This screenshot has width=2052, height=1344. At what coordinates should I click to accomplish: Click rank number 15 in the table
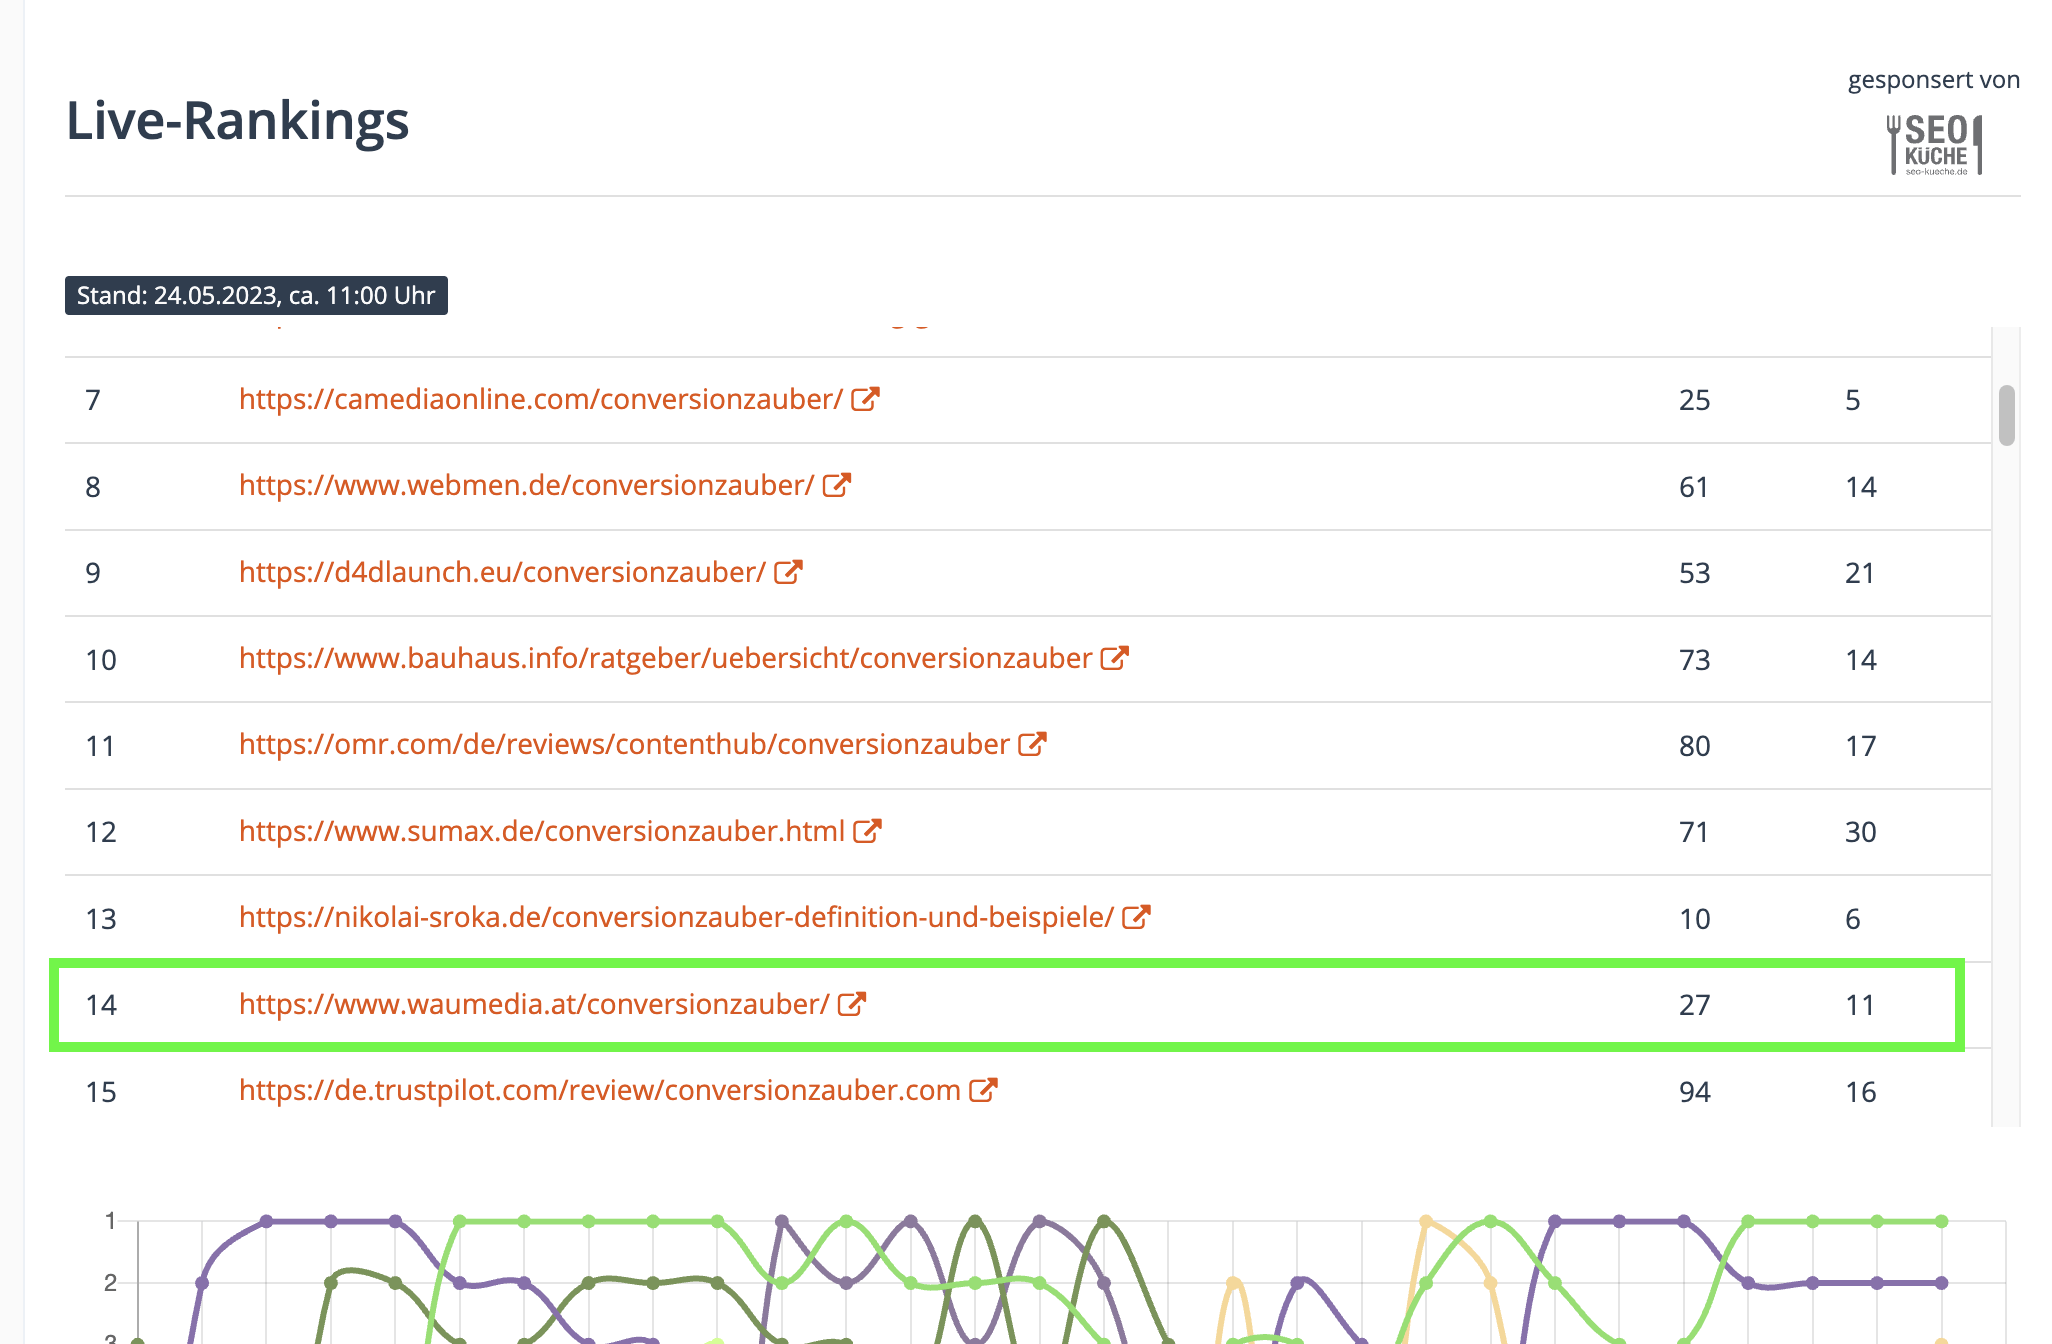[101, 1092]
